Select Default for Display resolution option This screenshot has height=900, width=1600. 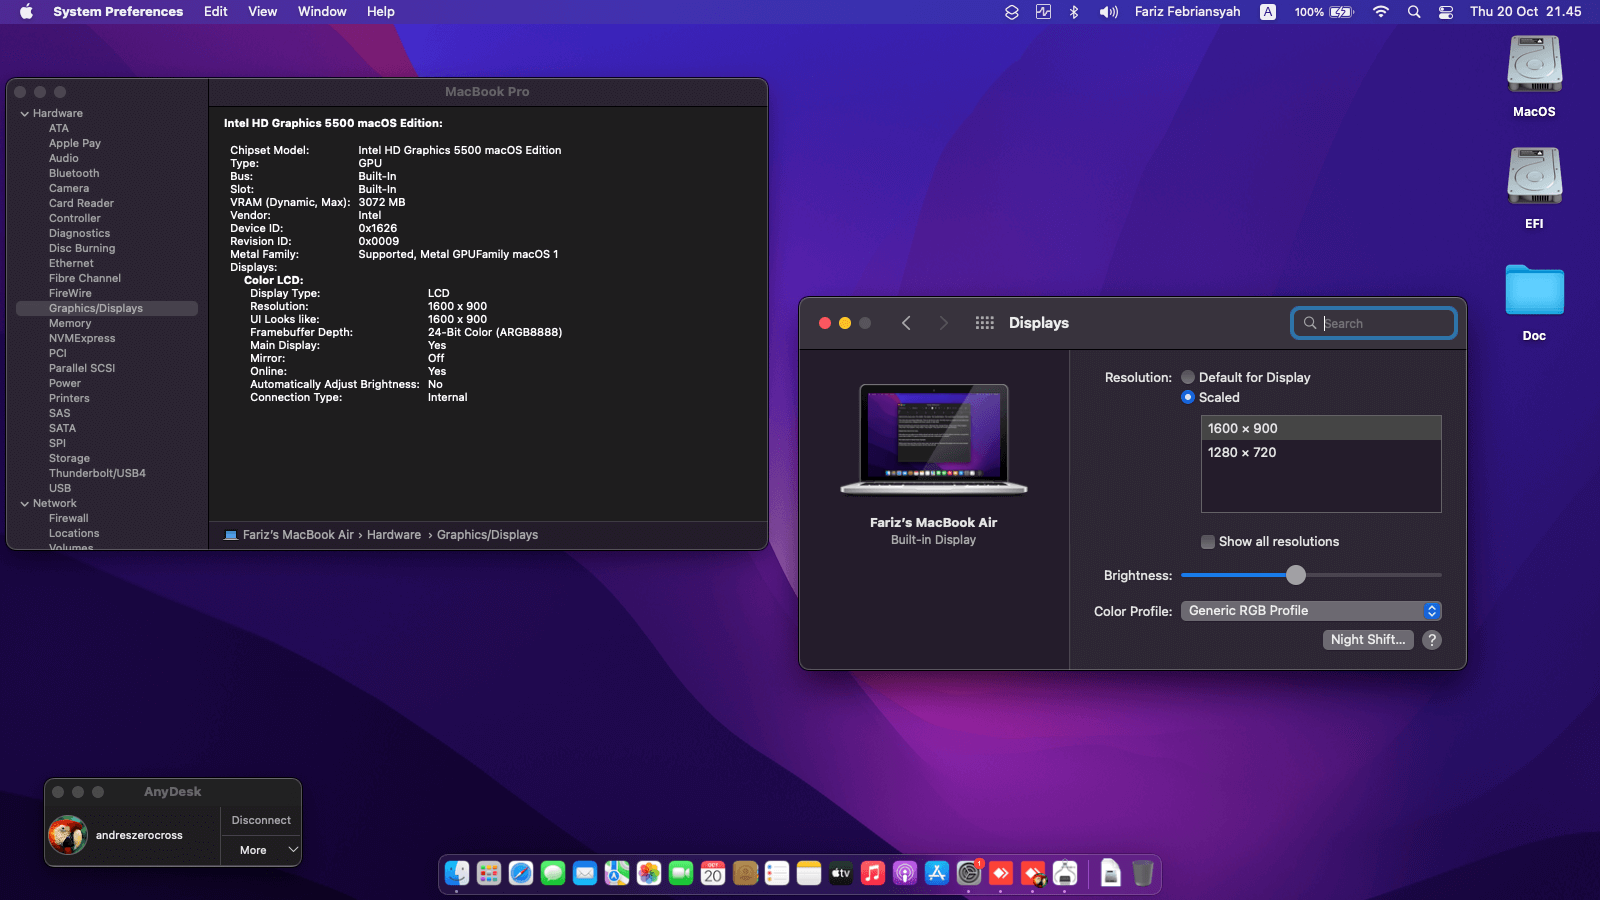click(x=1188, y=377)
